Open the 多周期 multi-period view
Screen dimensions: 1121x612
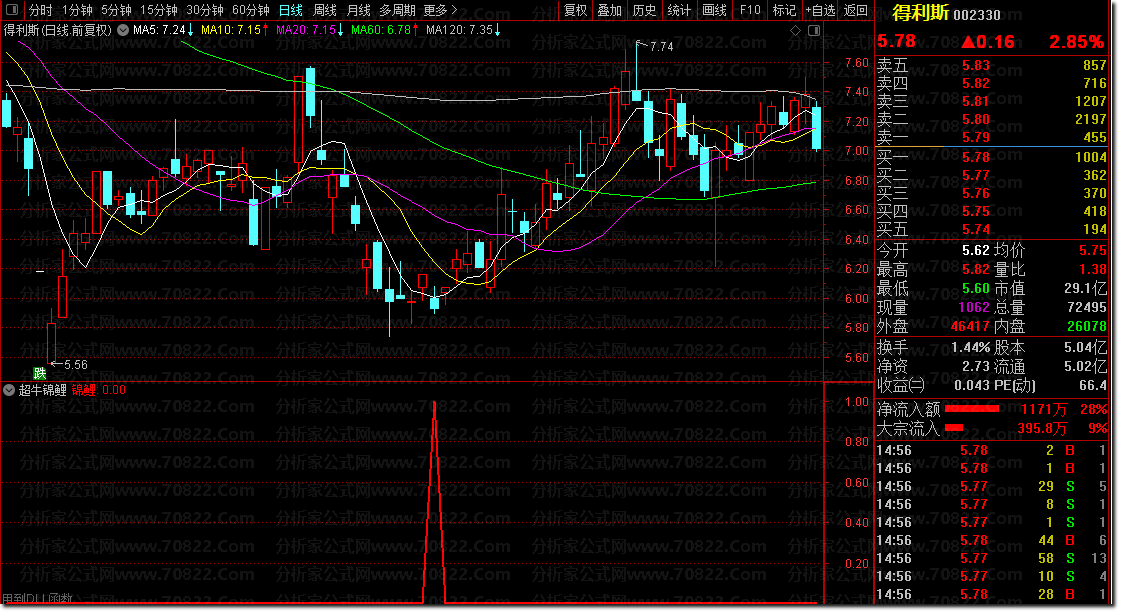pos(397,10)
